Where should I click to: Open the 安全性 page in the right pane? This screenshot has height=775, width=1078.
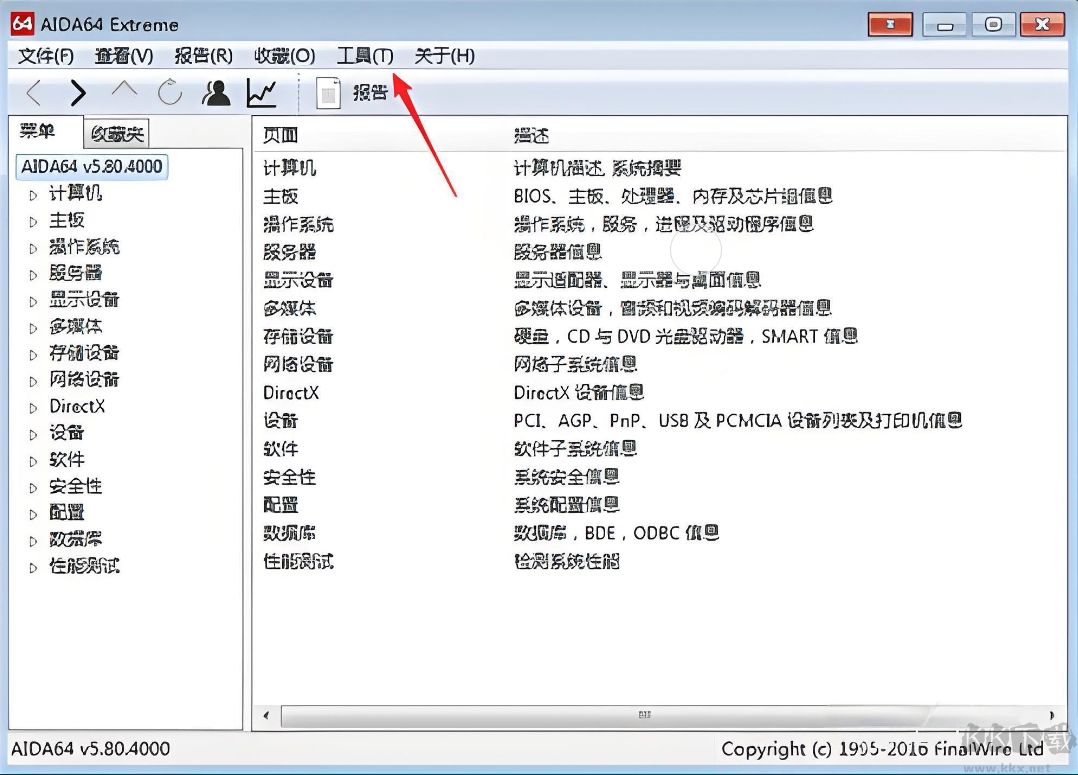[x=290, y=477]
